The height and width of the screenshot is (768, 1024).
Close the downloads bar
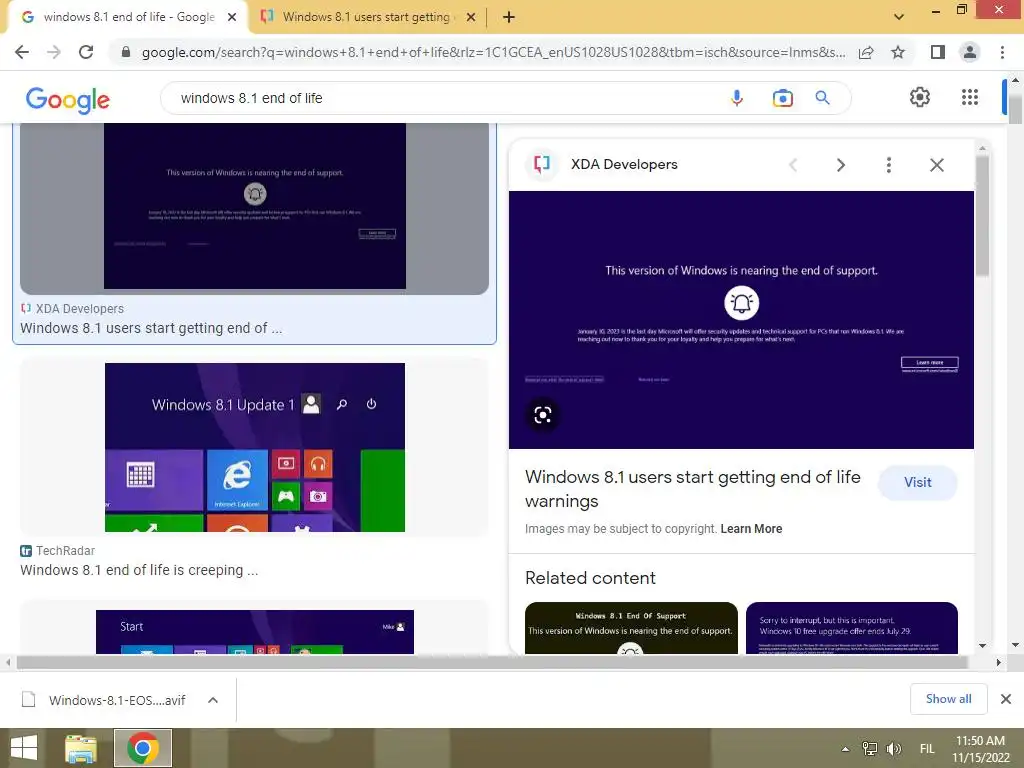1006,699
